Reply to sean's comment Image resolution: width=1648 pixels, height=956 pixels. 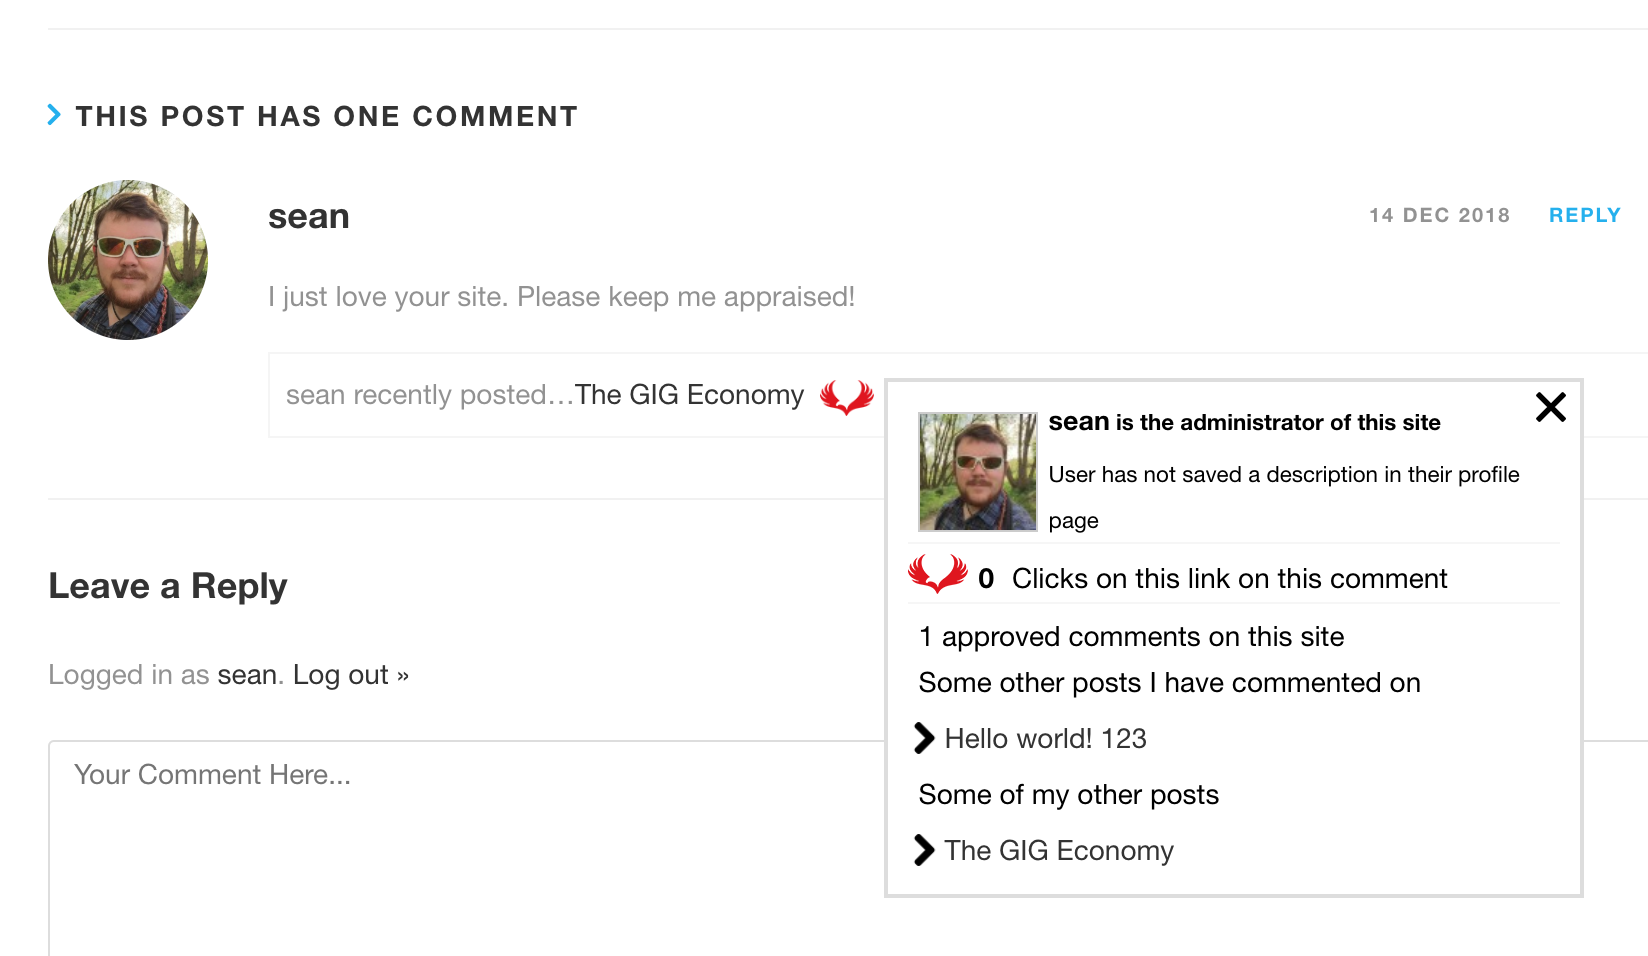(1584, 215)
